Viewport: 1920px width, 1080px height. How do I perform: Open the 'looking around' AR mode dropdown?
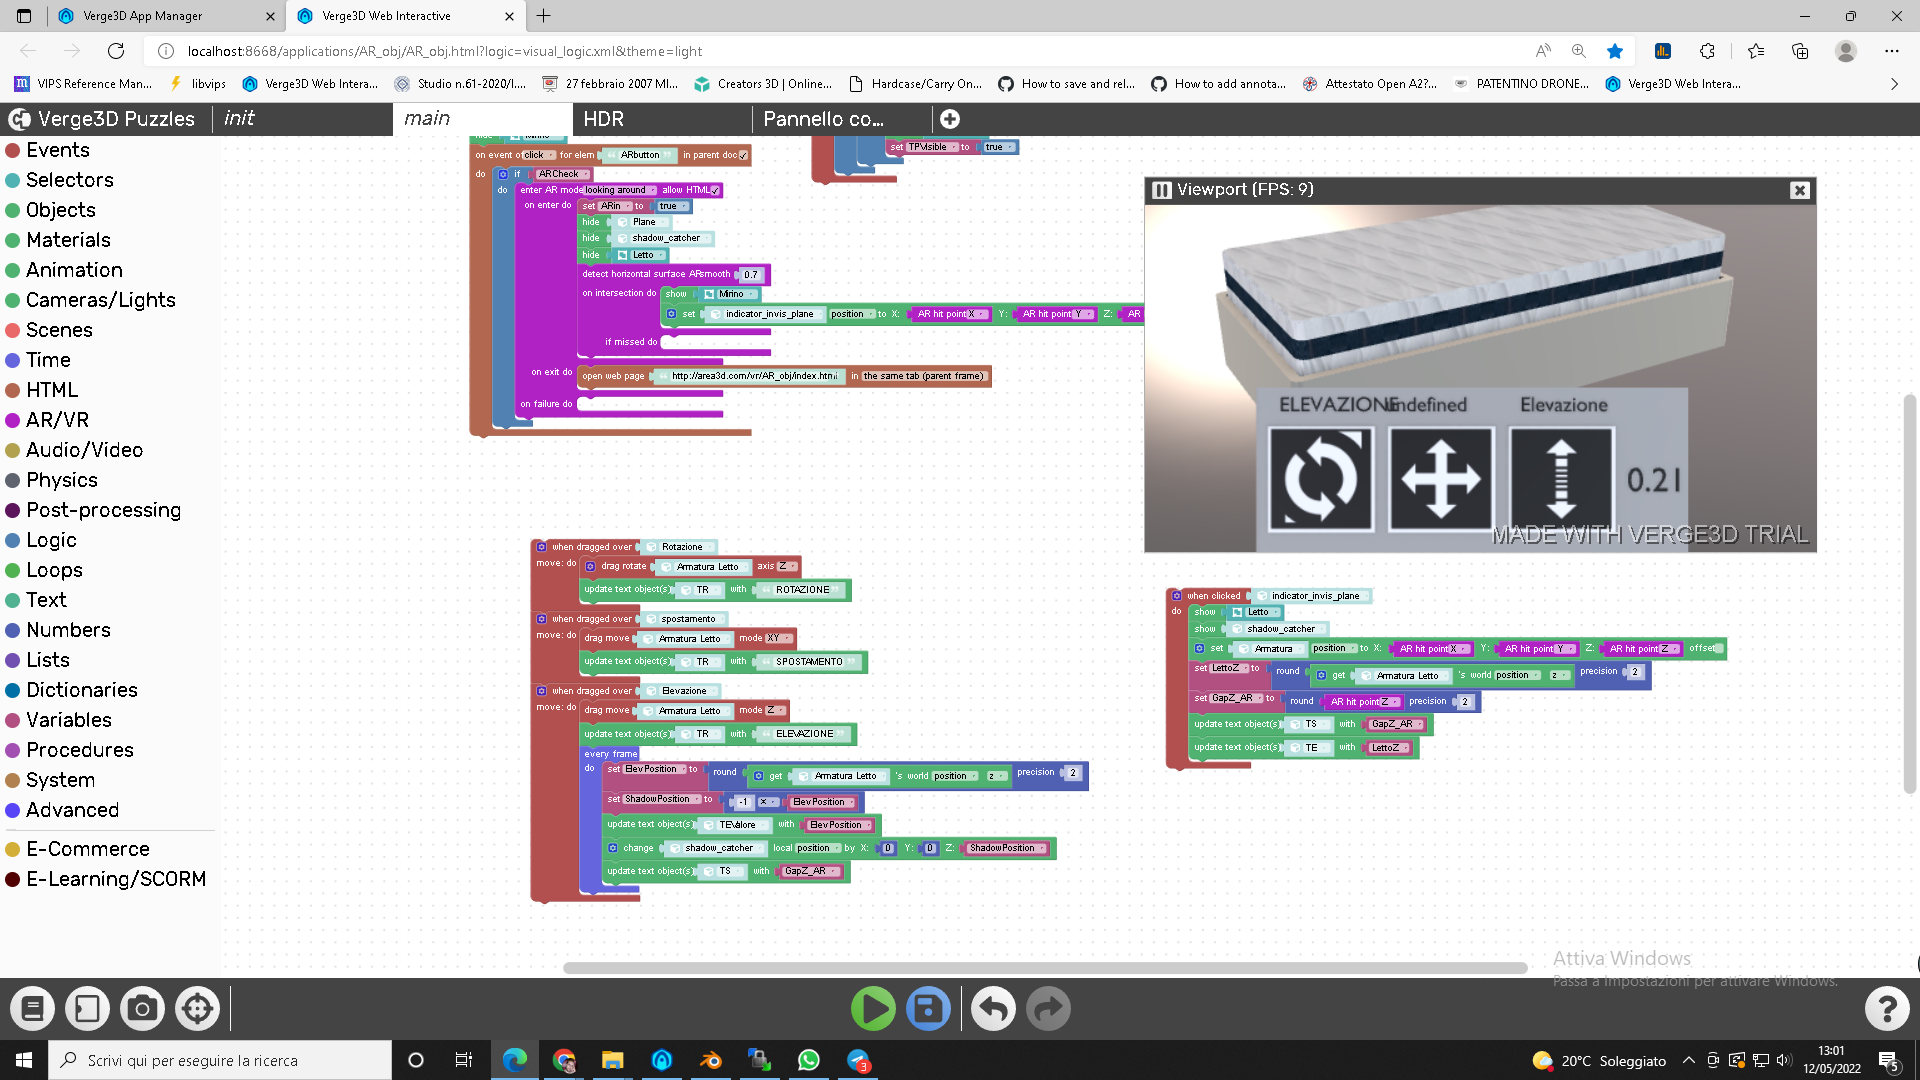click(x=621, y=190)
